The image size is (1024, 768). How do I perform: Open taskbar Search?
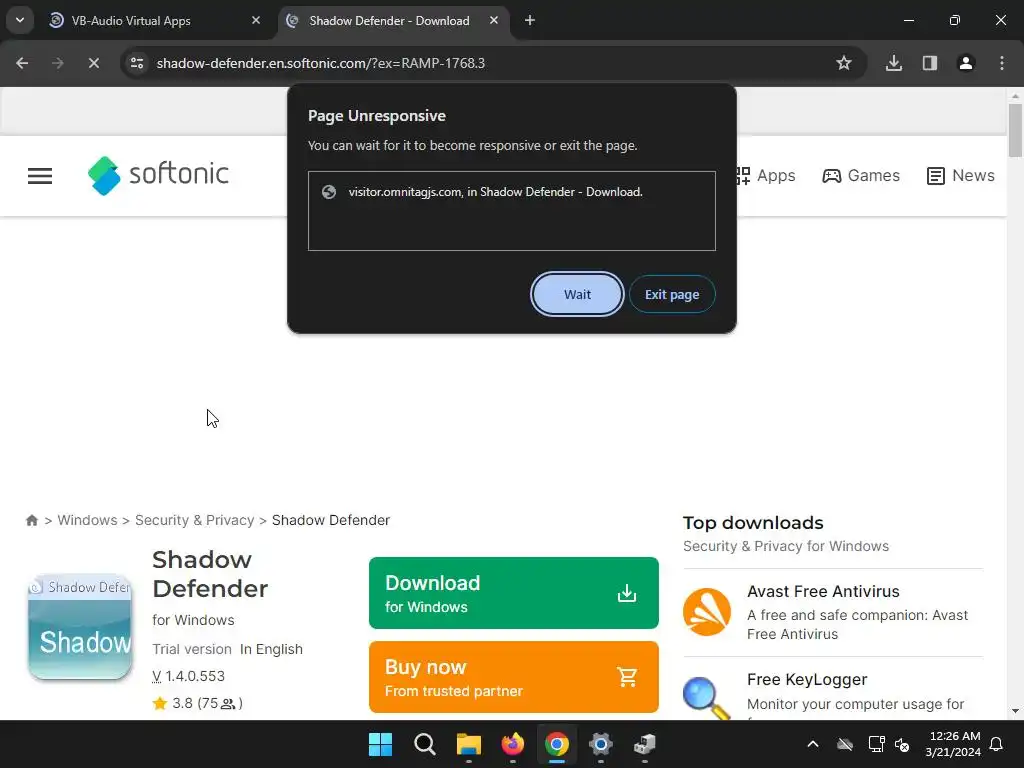pyautogui.click(x=424, y=744)
